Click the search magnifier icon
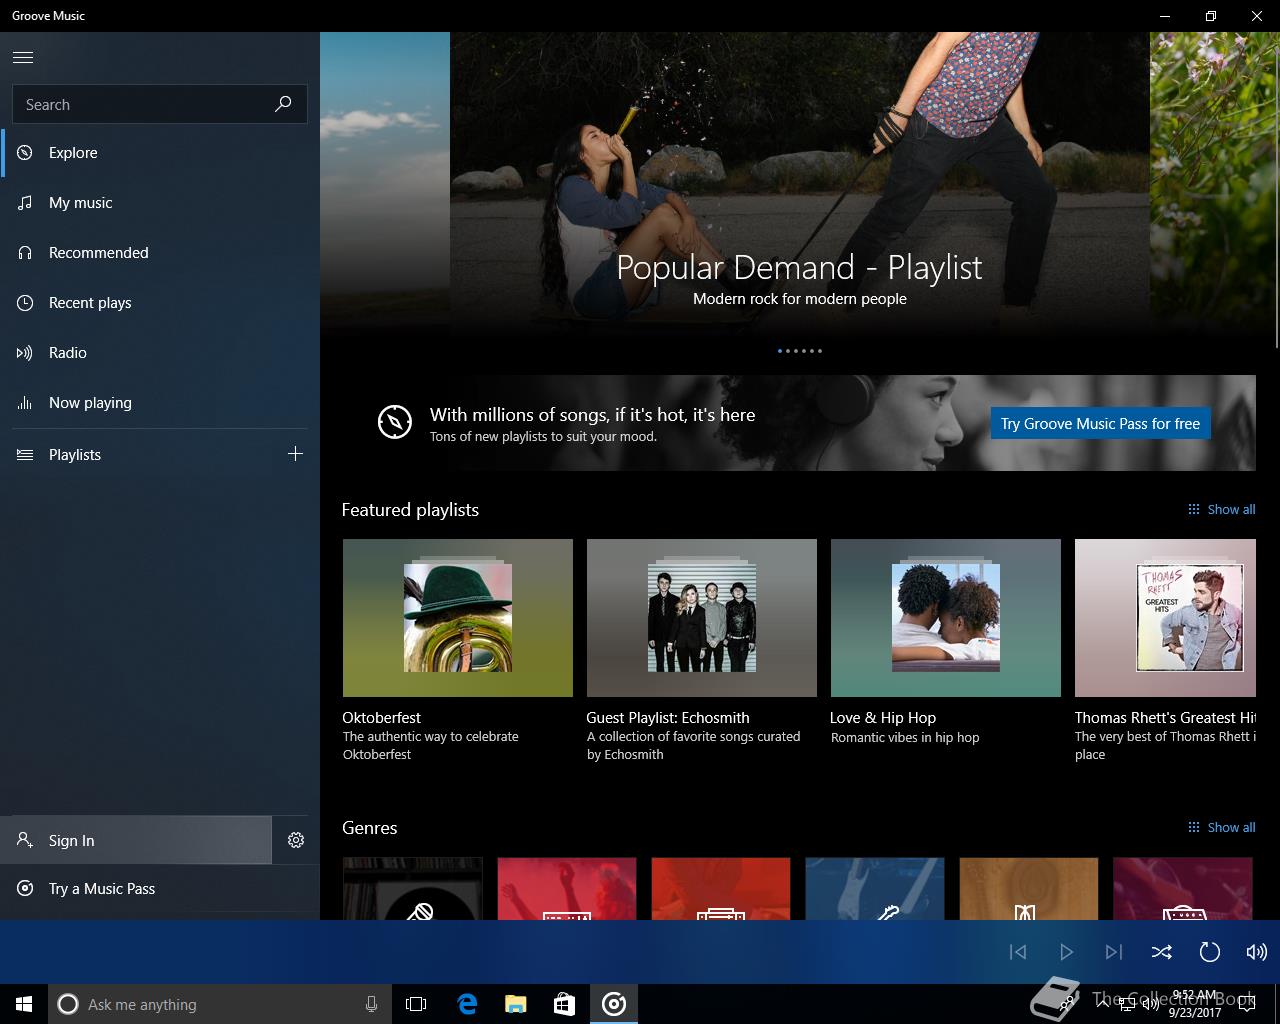1280x1024 pixels. tap(283, 104)
